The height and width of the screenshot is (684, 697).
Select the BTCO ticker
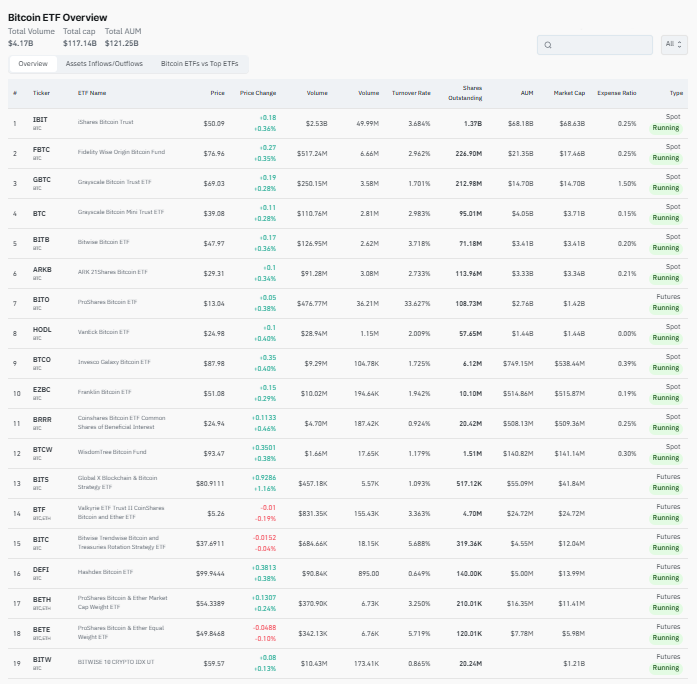42,360
